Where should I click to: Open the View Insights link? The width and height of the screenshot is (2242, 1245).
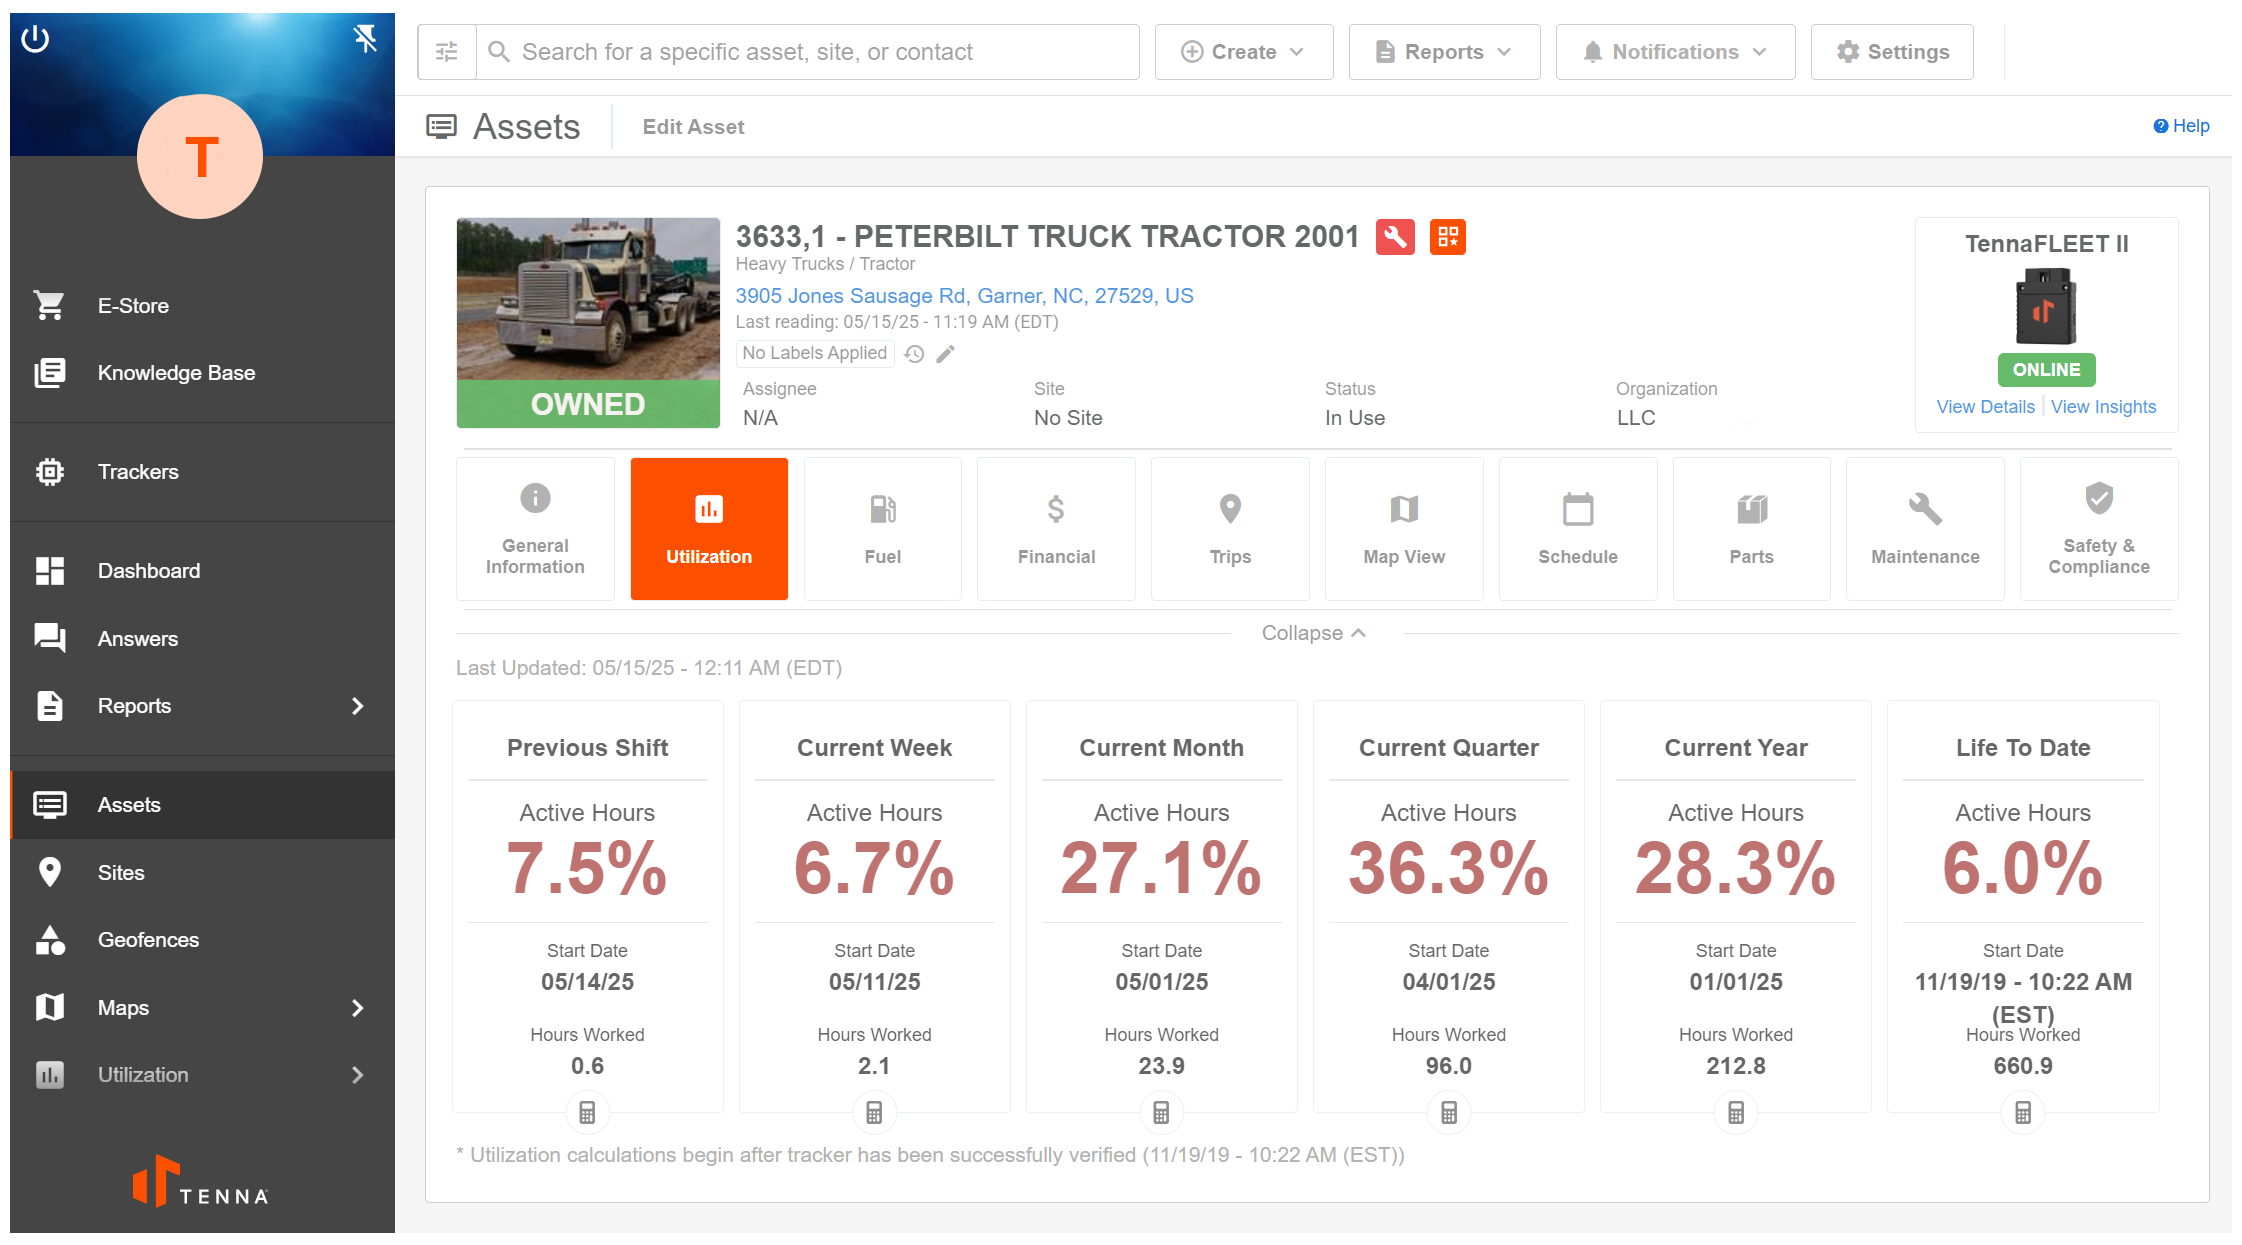pyautogui.click(x=2103, y=406)
